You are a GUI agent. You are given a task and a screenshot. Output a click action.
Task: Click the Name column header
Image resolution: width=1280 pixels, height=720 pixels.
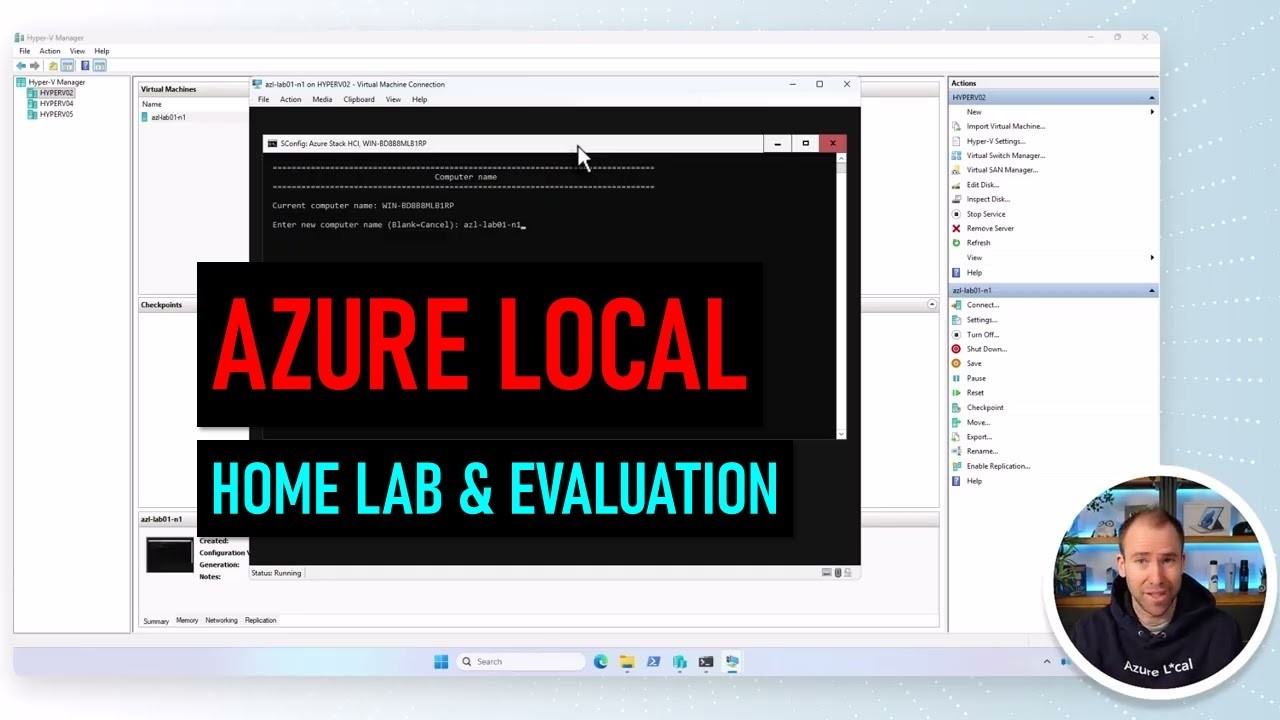[152, 104]
